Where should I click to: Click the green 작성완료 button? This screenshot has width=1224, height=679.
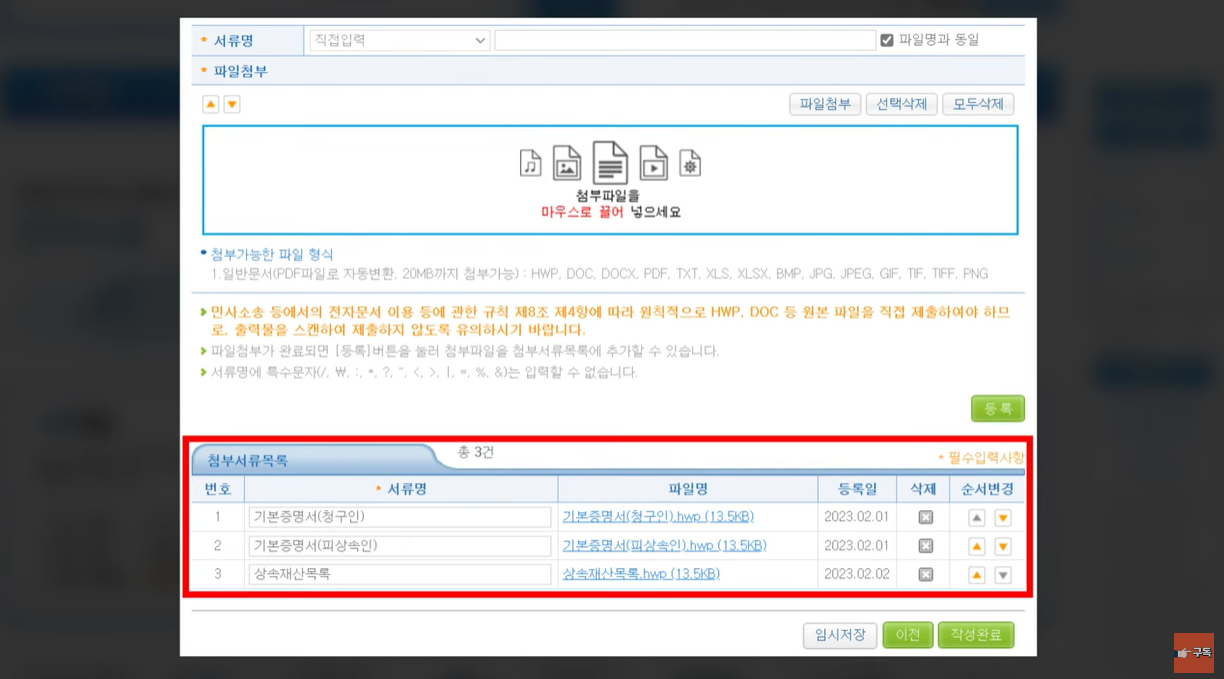(976, 635)
